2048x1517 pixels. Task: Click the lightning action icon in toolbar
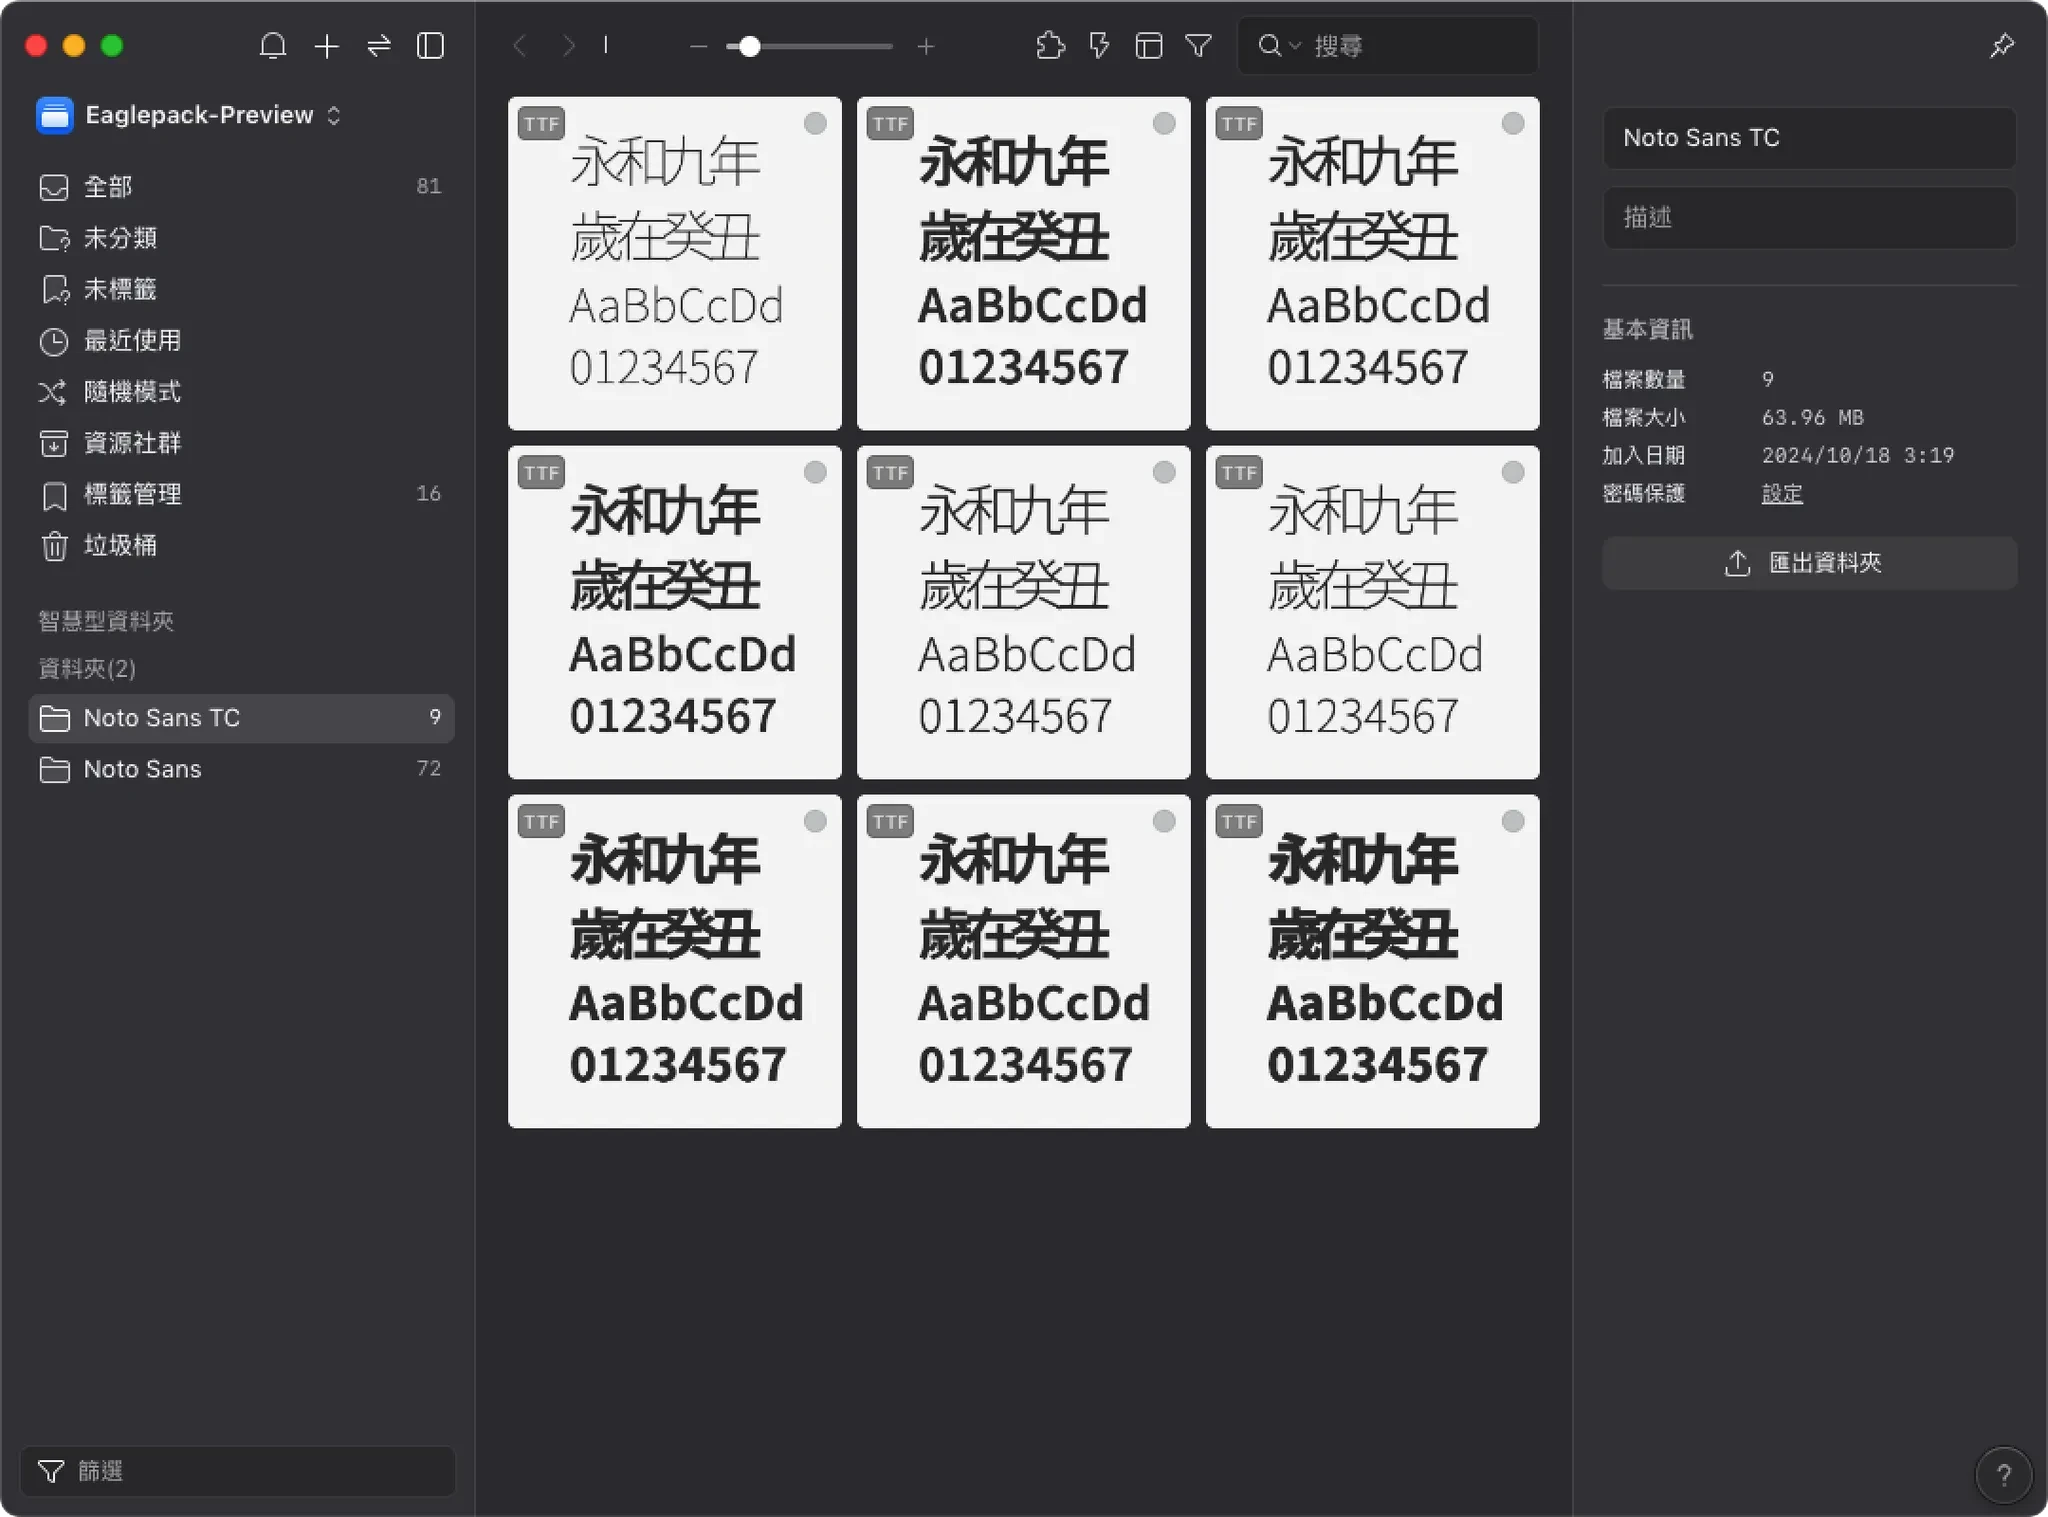point(1099,46)
